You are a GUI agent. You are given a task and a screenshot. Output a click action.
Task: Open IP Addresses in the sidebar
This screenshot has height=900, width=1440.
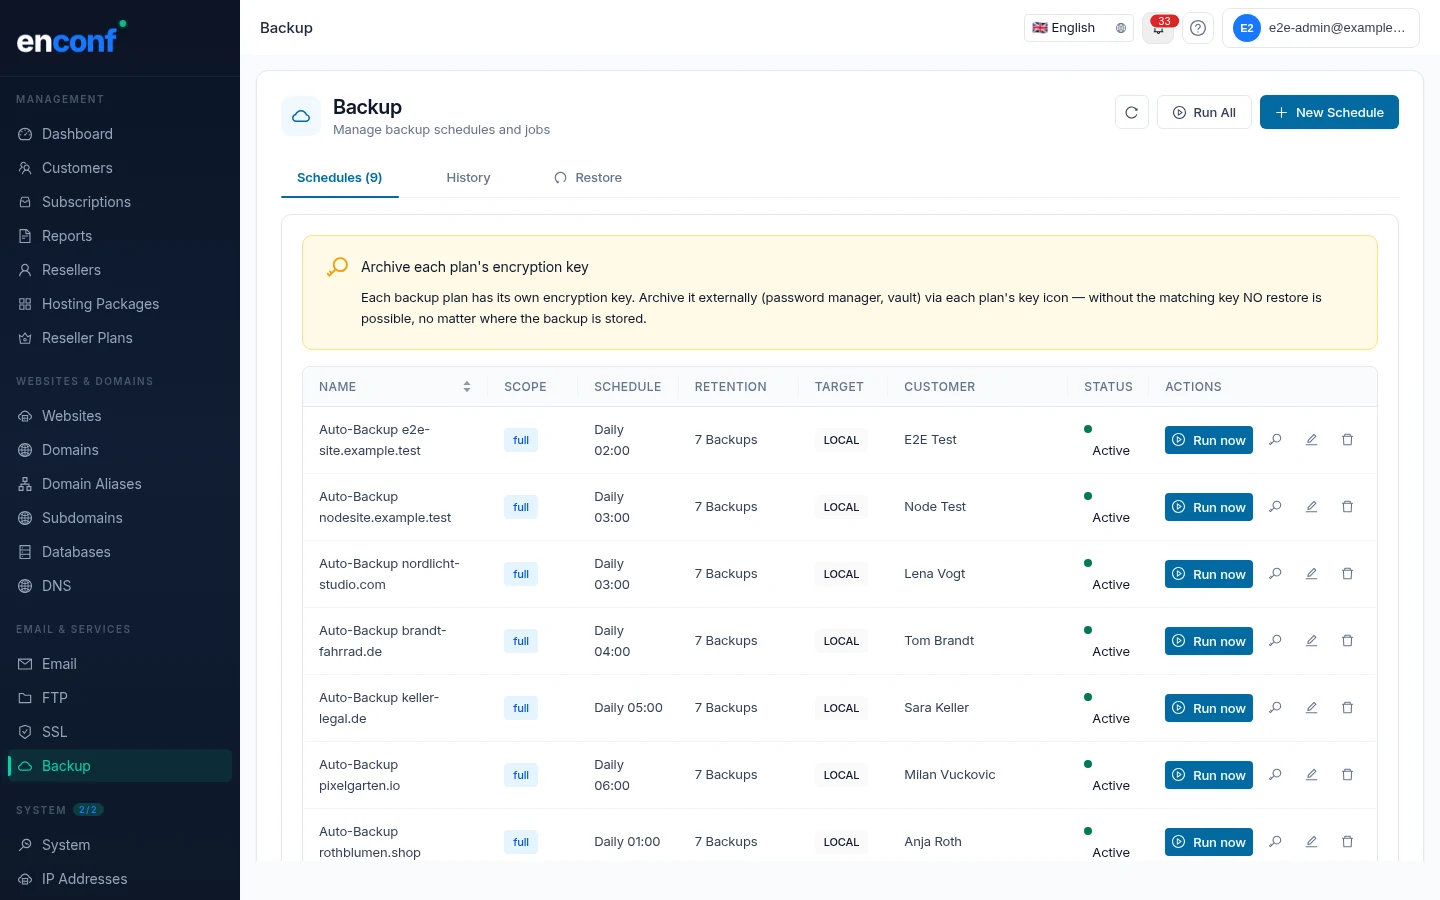(120, 879)
